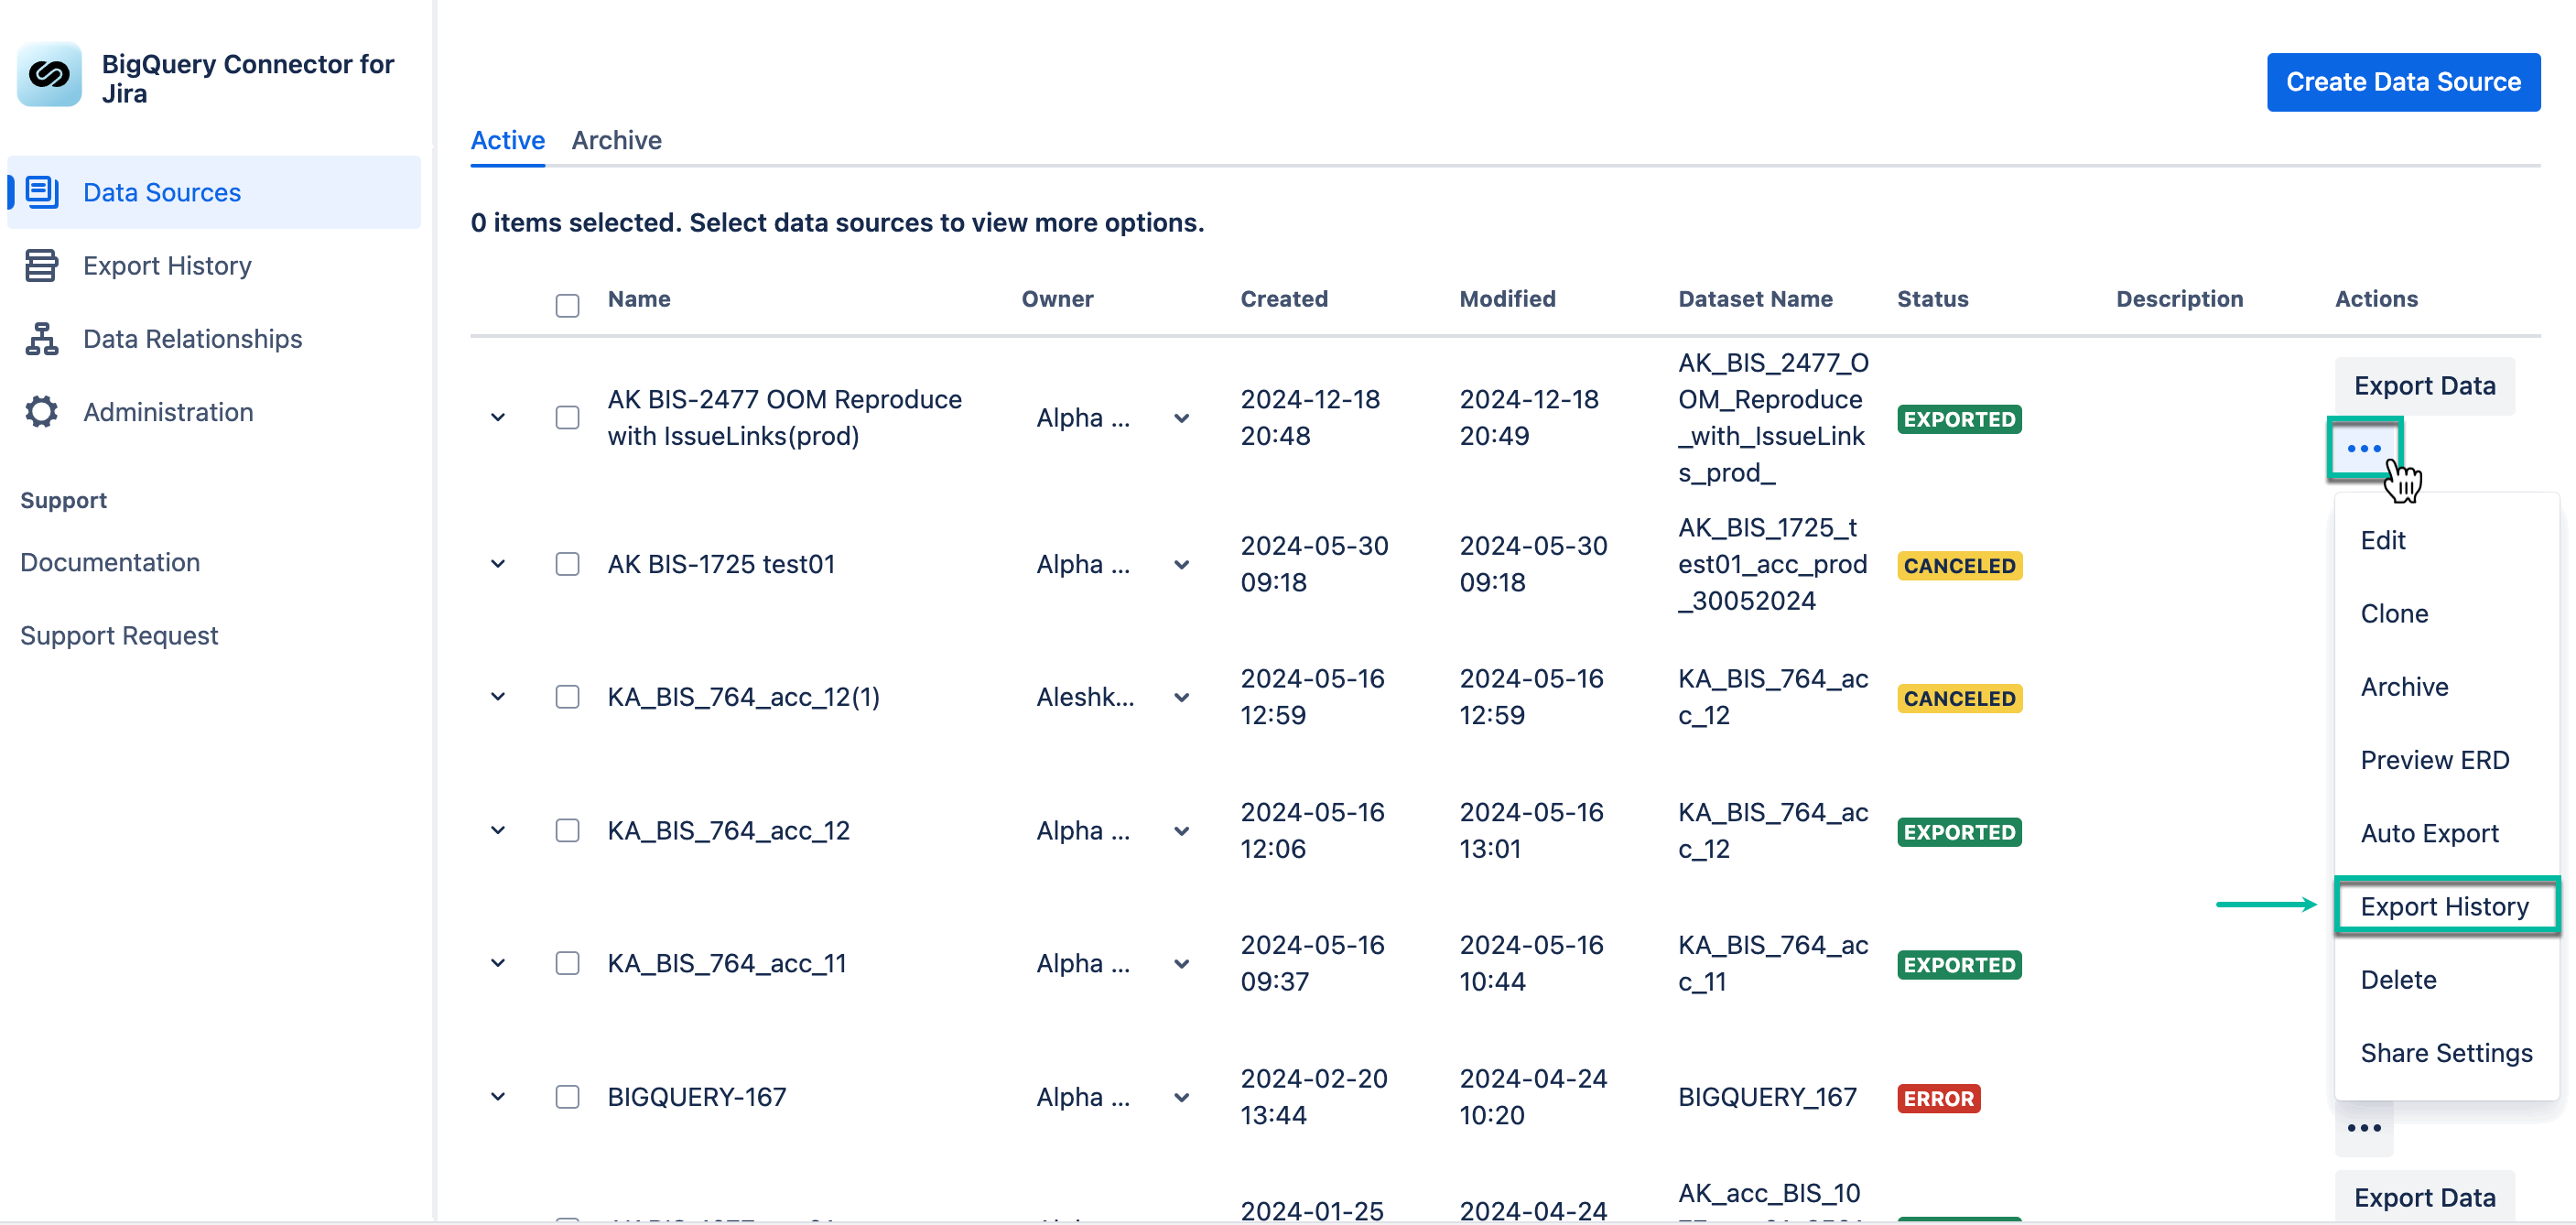Open the Support Request link
2576x1225 pixels.
point(119,635)
